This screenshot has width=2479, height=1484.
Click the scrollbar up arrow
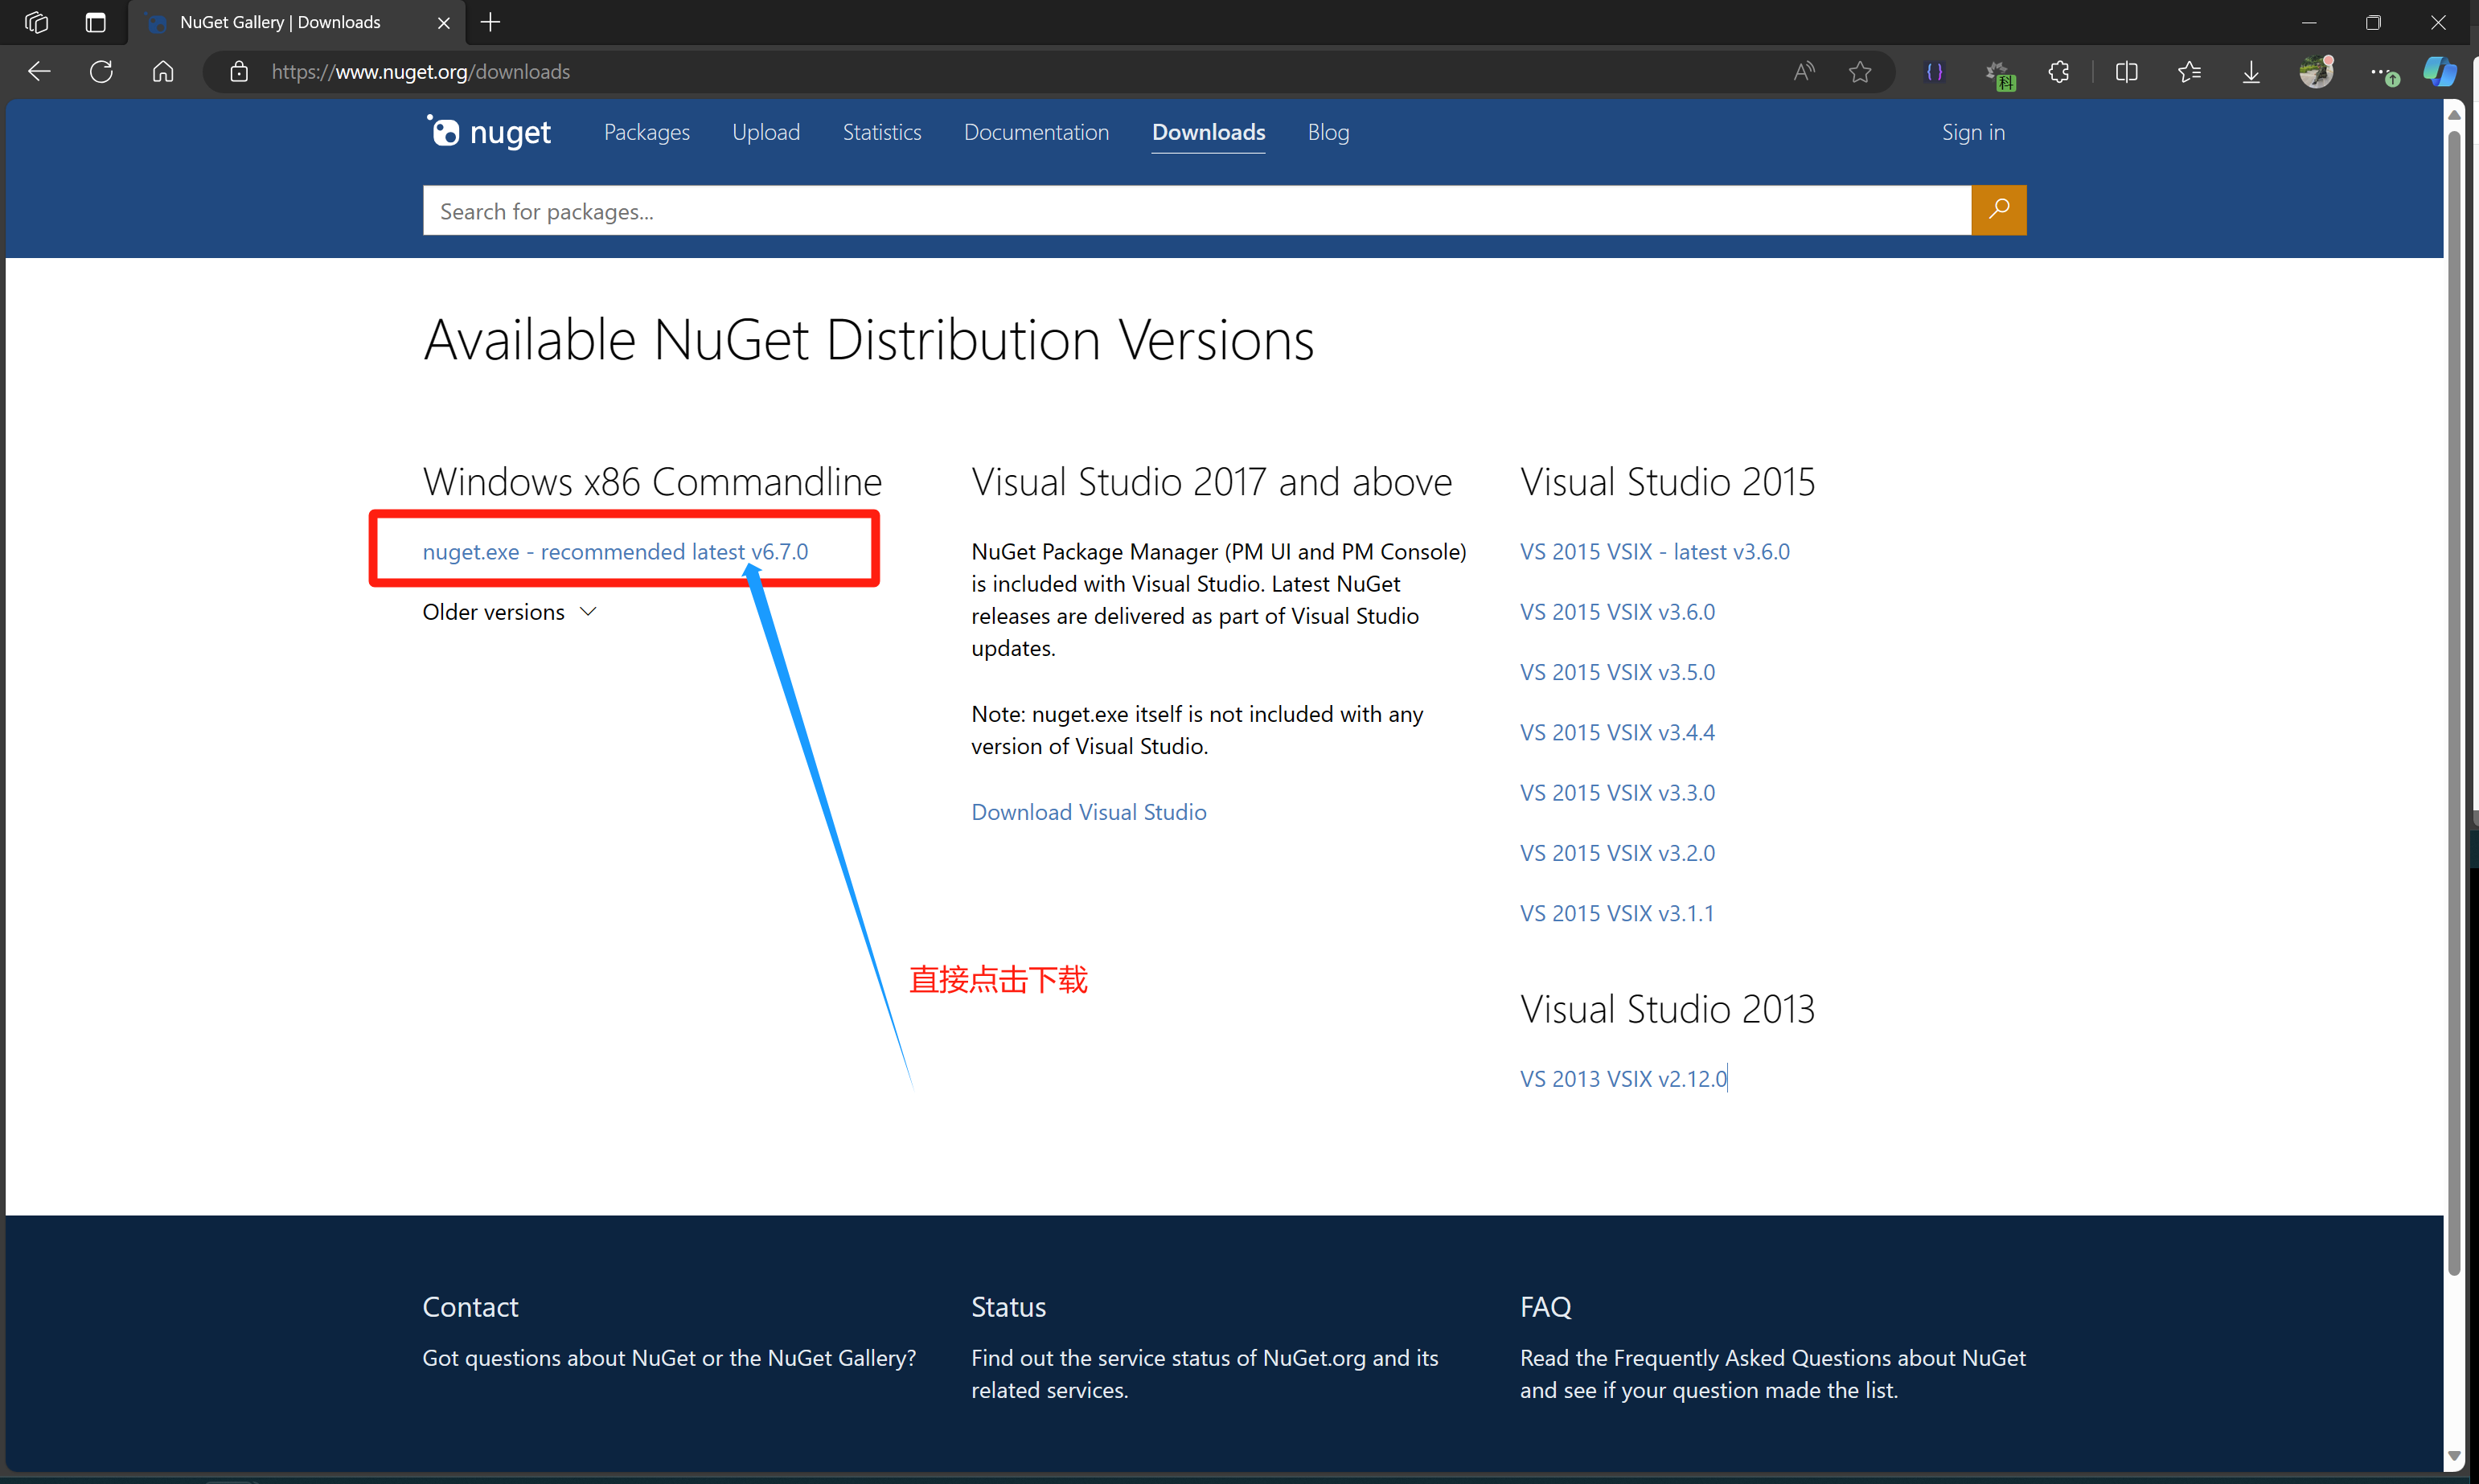tap(2454, 114)
